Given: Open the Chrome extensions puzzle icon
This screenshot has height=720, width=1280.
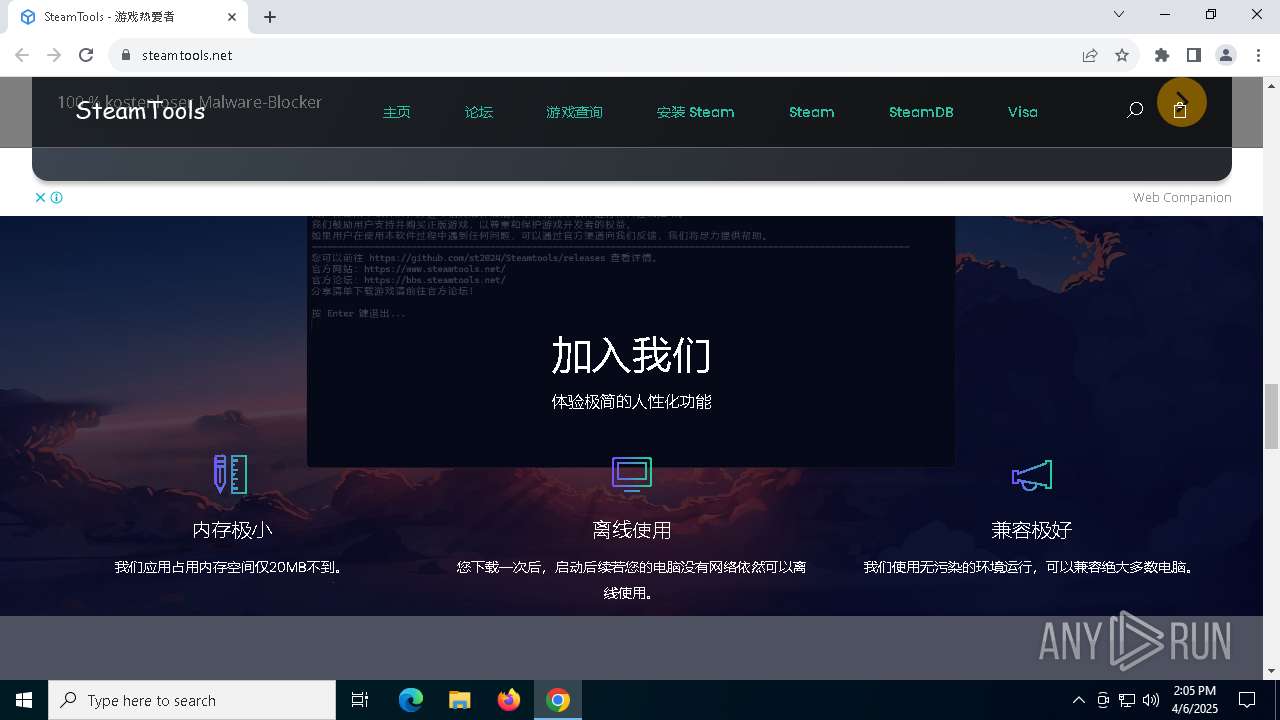Looking at the screenshot, I should (1162, 55).
